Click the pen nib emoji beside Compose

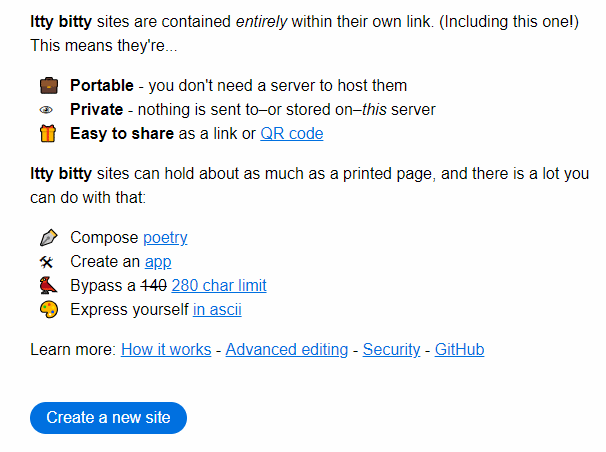(49, 238)
